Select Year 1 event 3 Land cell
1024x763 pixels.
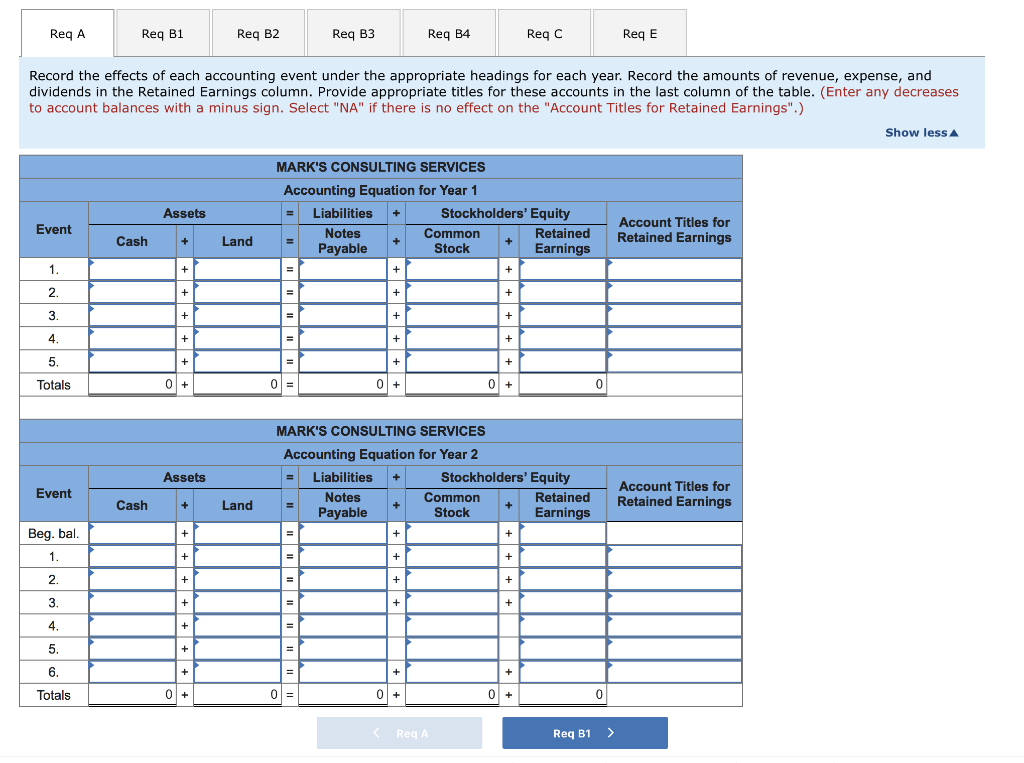tap(237, 316)
